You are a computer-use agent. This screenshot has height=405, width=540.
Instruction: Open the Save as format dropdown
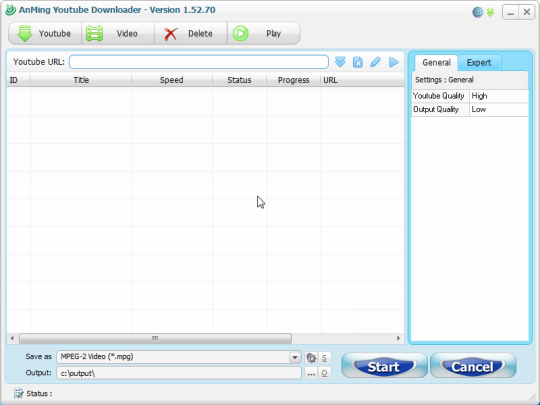tap(295, 357)
